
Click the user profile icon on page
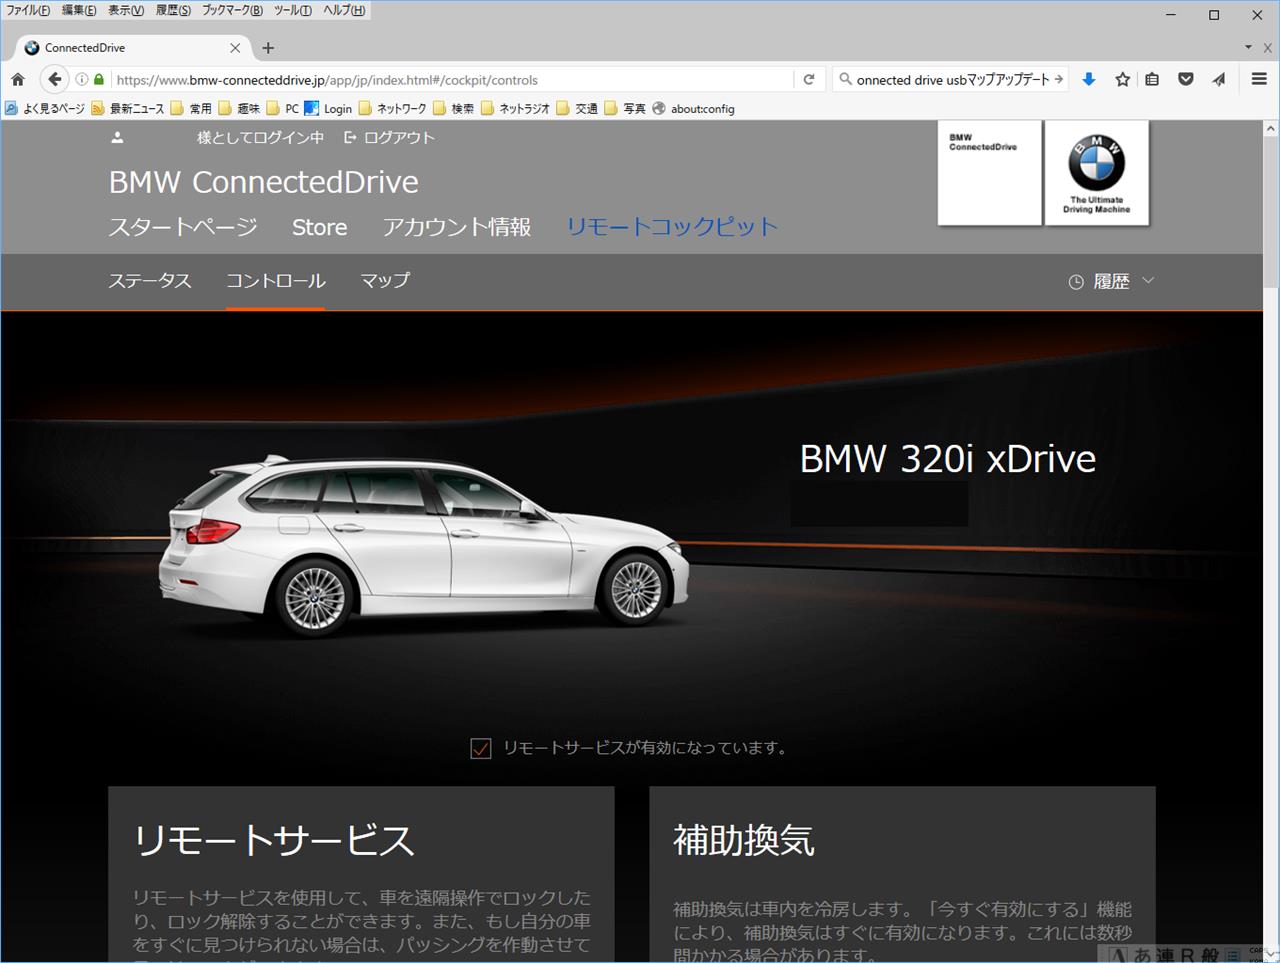[x=117, y=138]
